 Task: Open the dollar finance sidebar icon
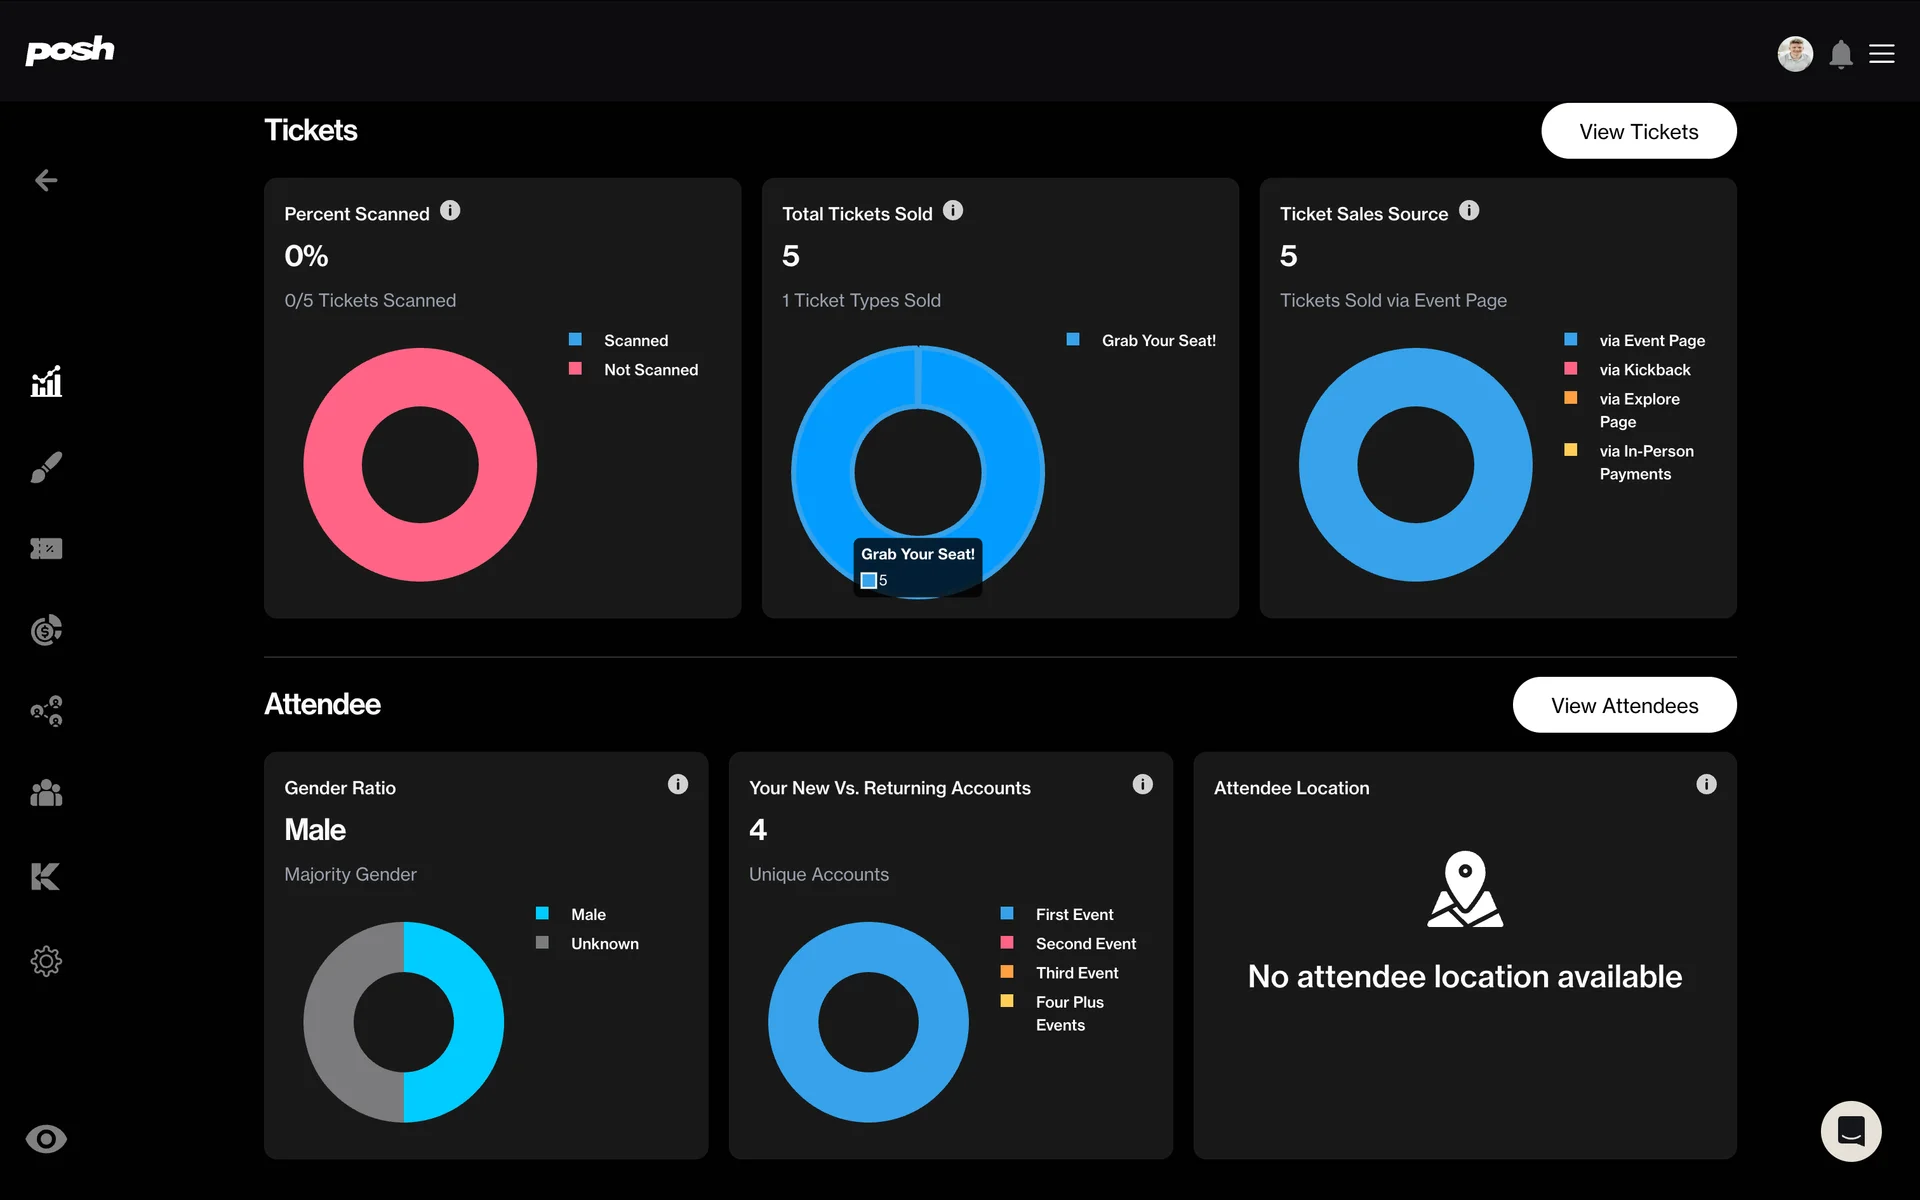pyautogui.click(x=46, y=630)
